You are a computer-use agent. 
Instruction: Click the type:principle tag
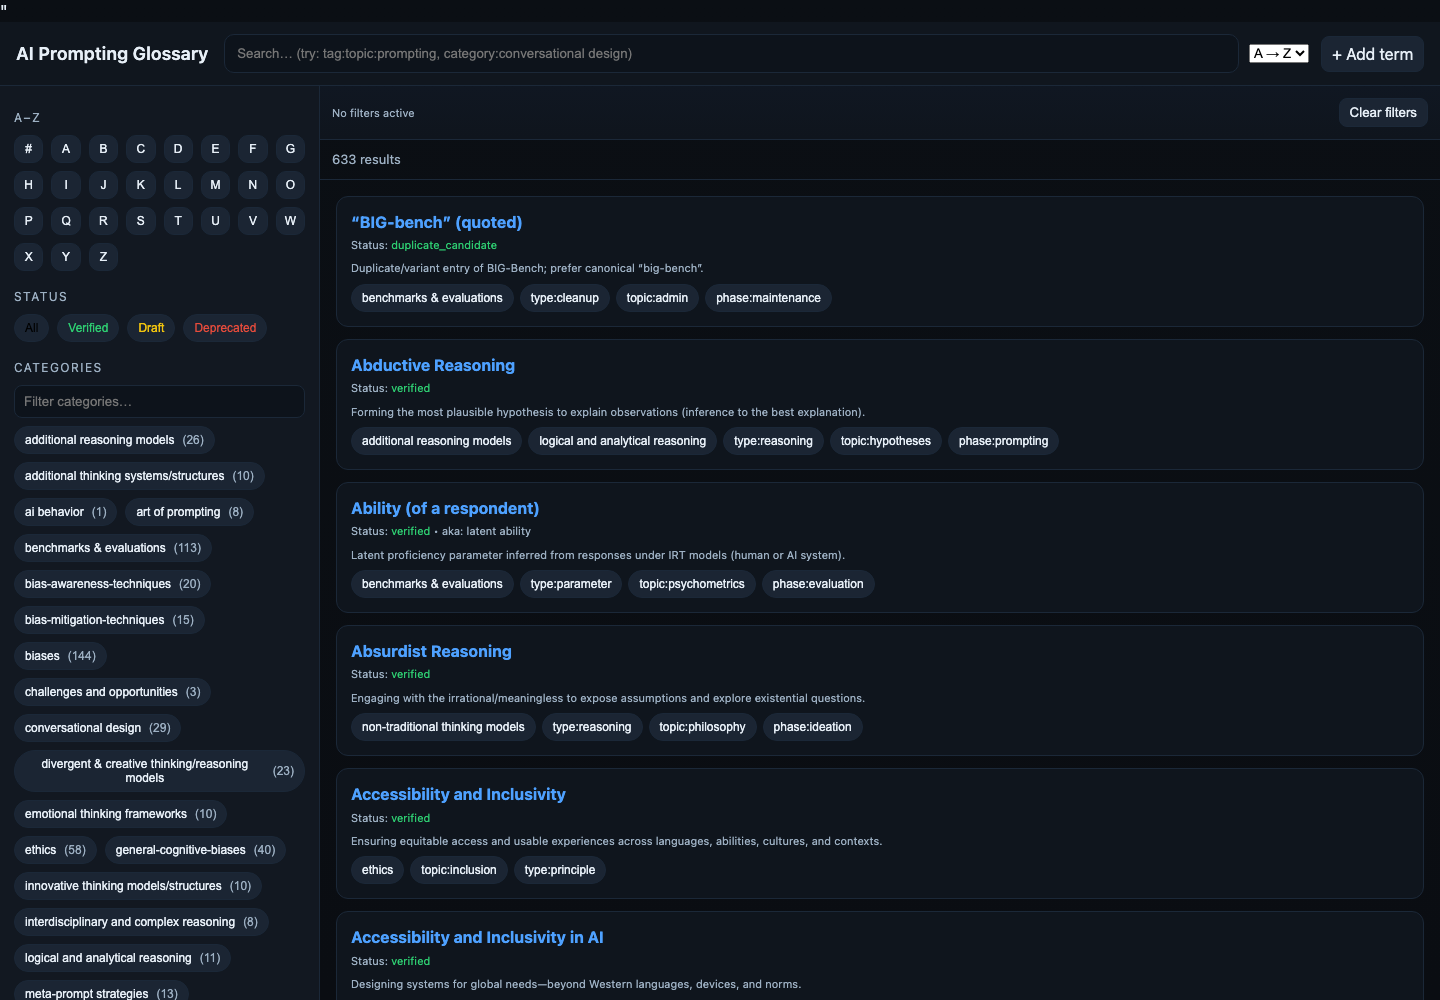[559, 870]
